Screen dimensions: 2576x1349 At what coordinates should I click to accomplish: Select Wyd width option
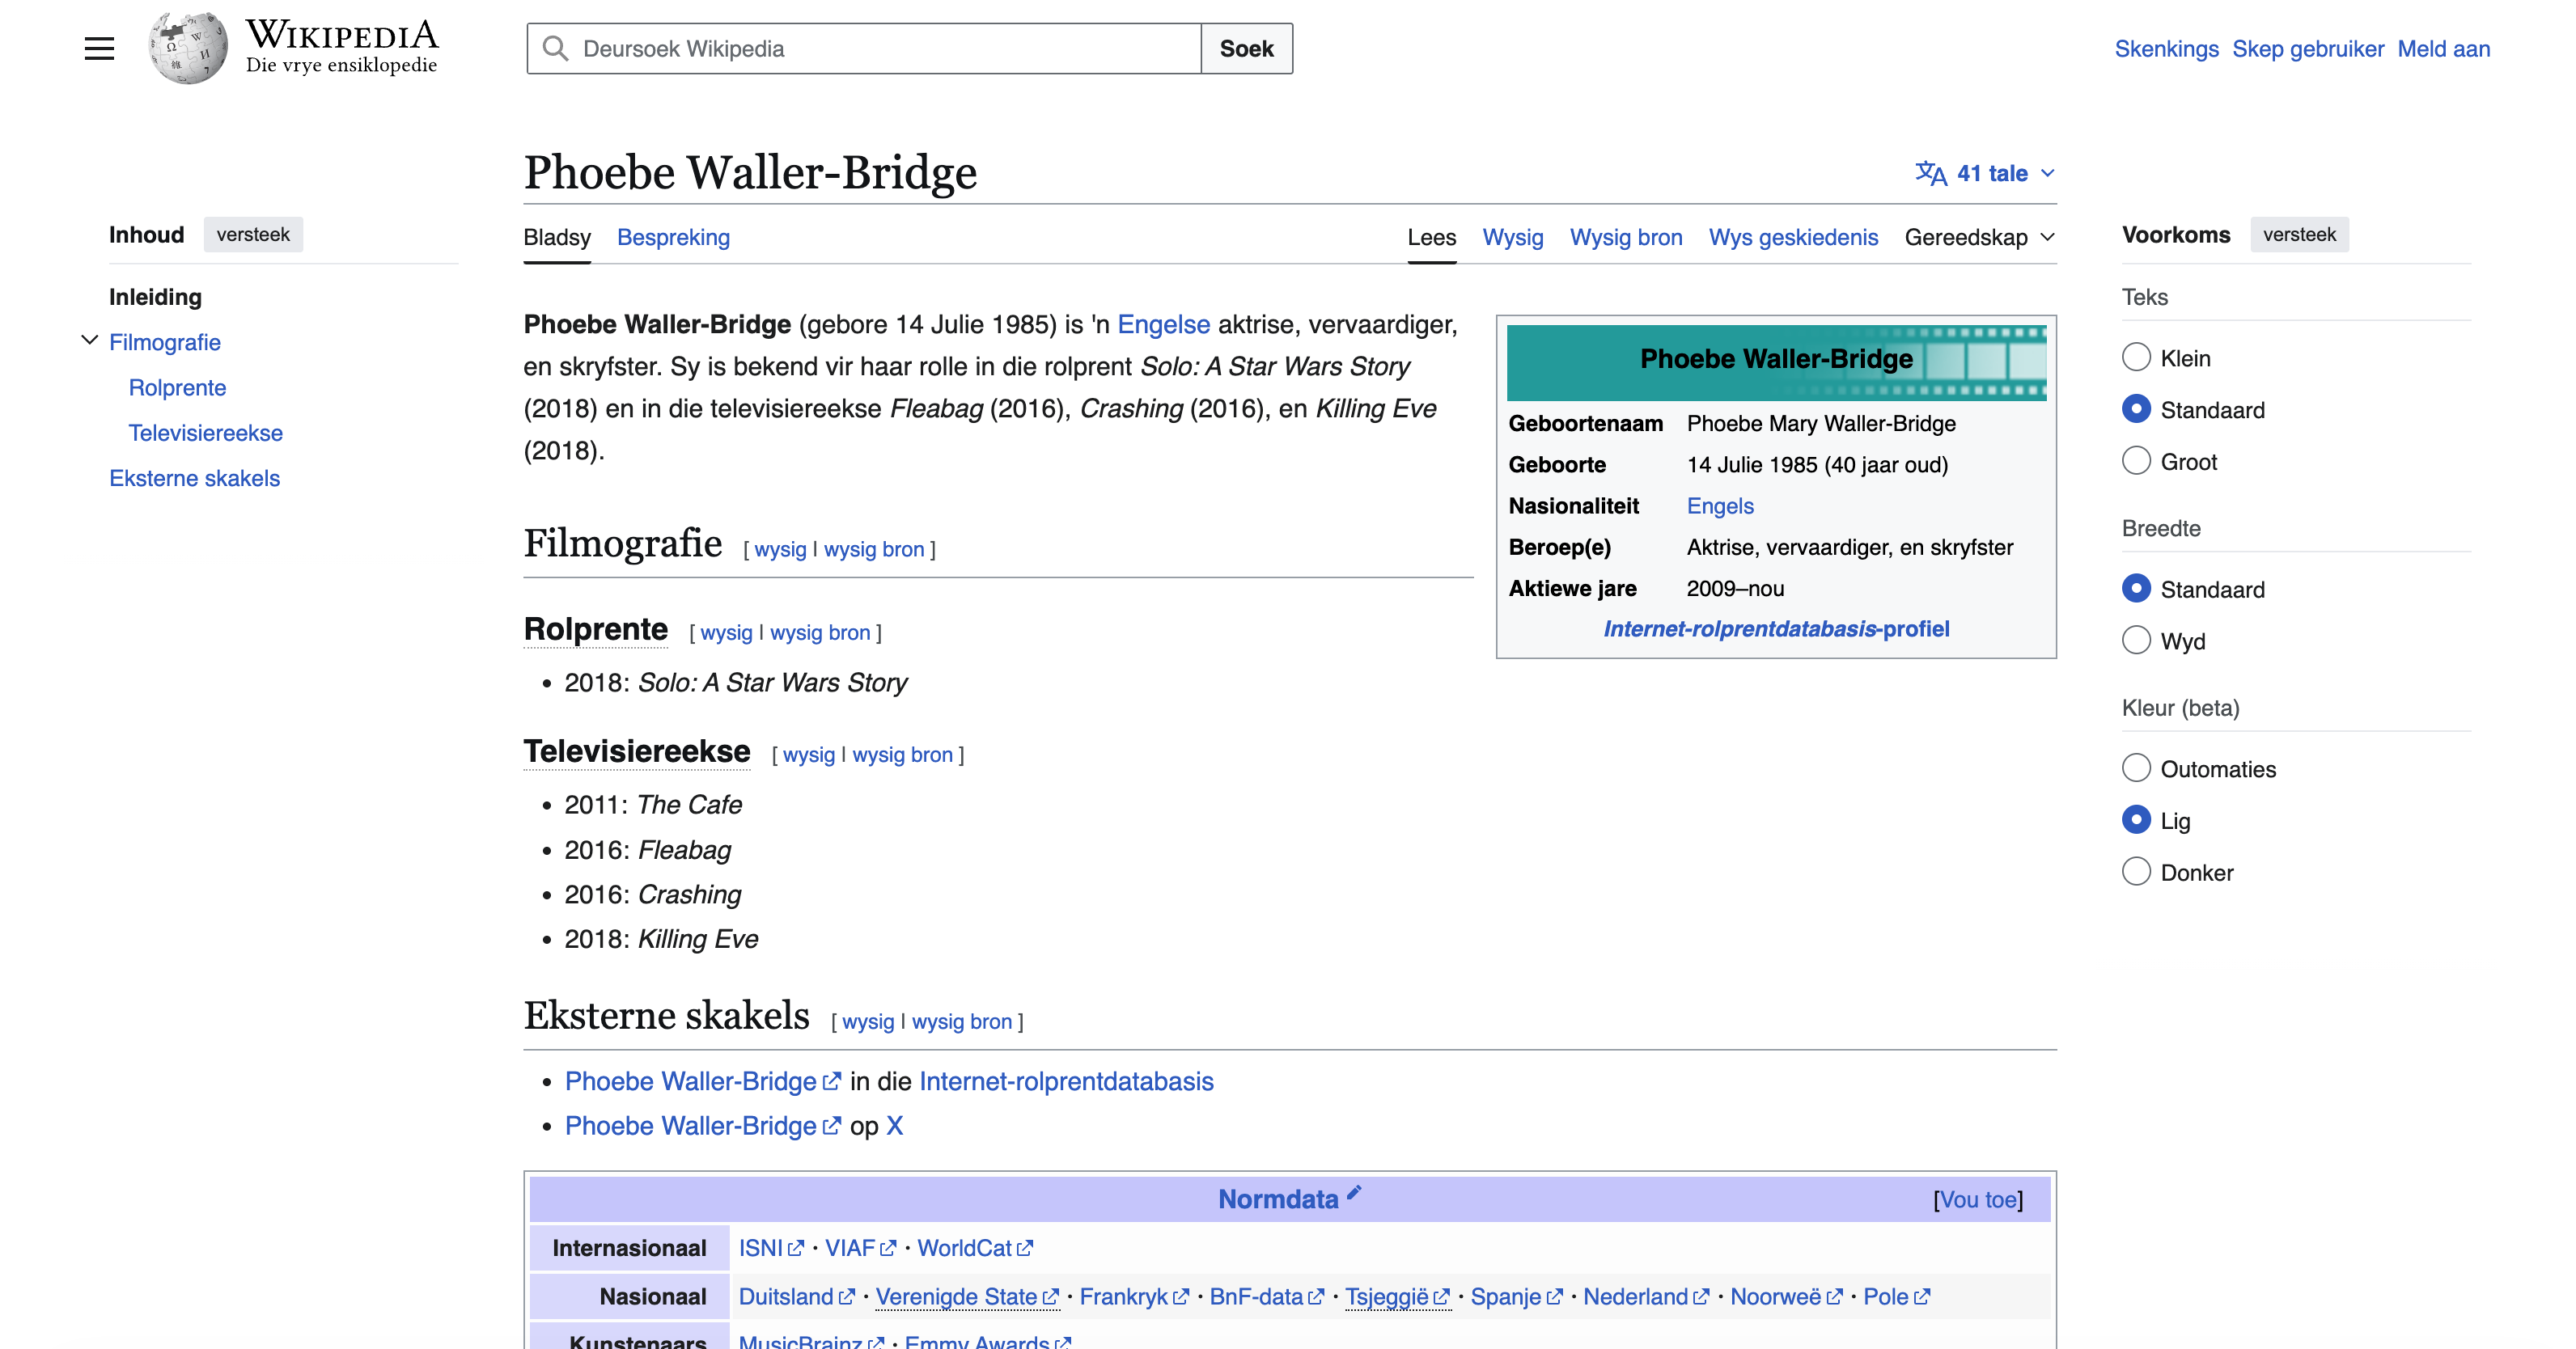[x=2136, y=640]
